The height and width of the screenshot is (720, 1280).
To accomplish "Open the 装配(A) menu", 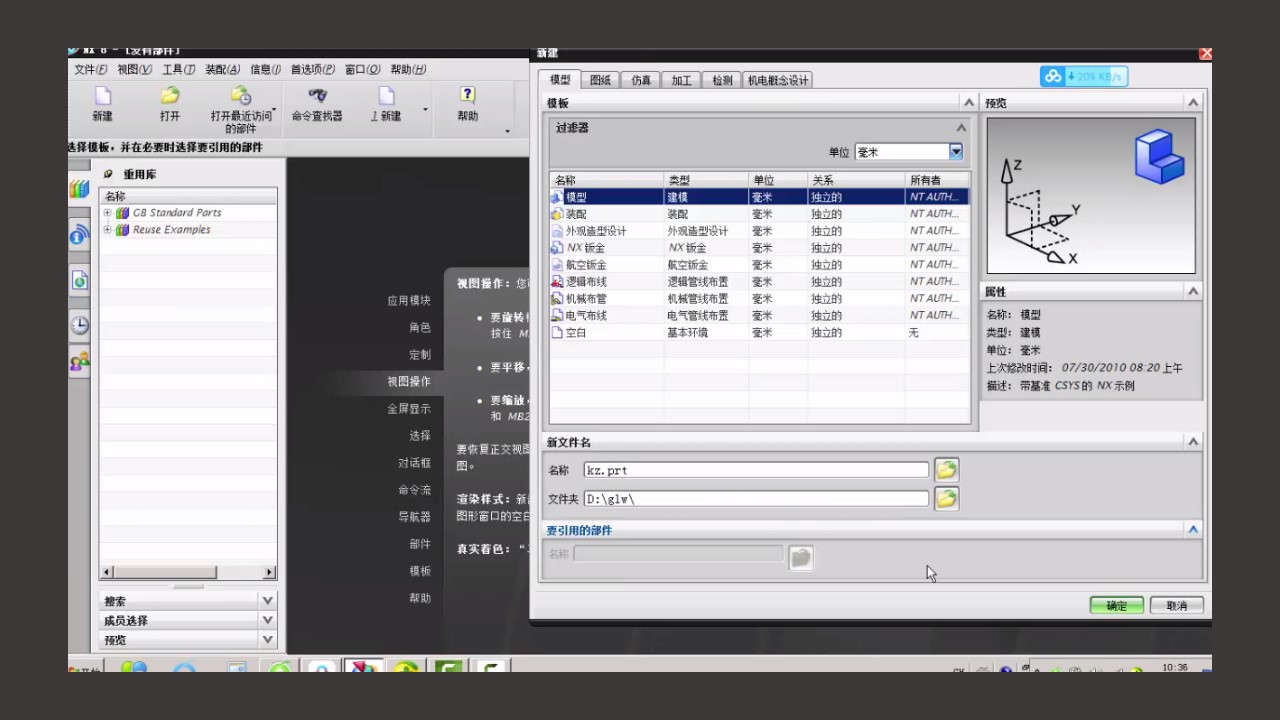I will click(x=223, y=69).
